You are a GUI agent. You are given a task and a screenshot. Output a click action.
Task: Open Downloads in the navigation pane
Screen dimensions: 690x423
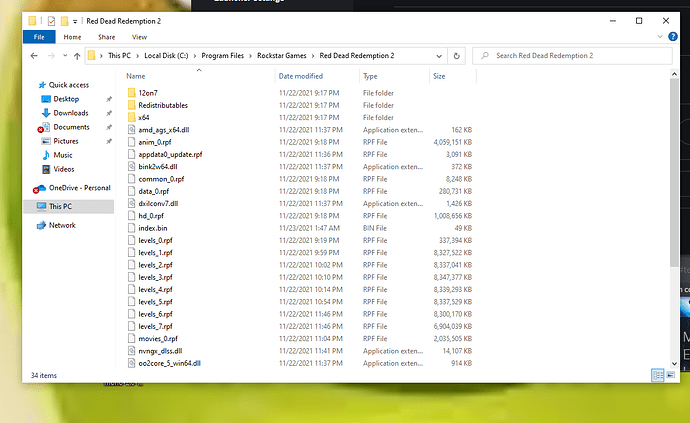[71, 113]
